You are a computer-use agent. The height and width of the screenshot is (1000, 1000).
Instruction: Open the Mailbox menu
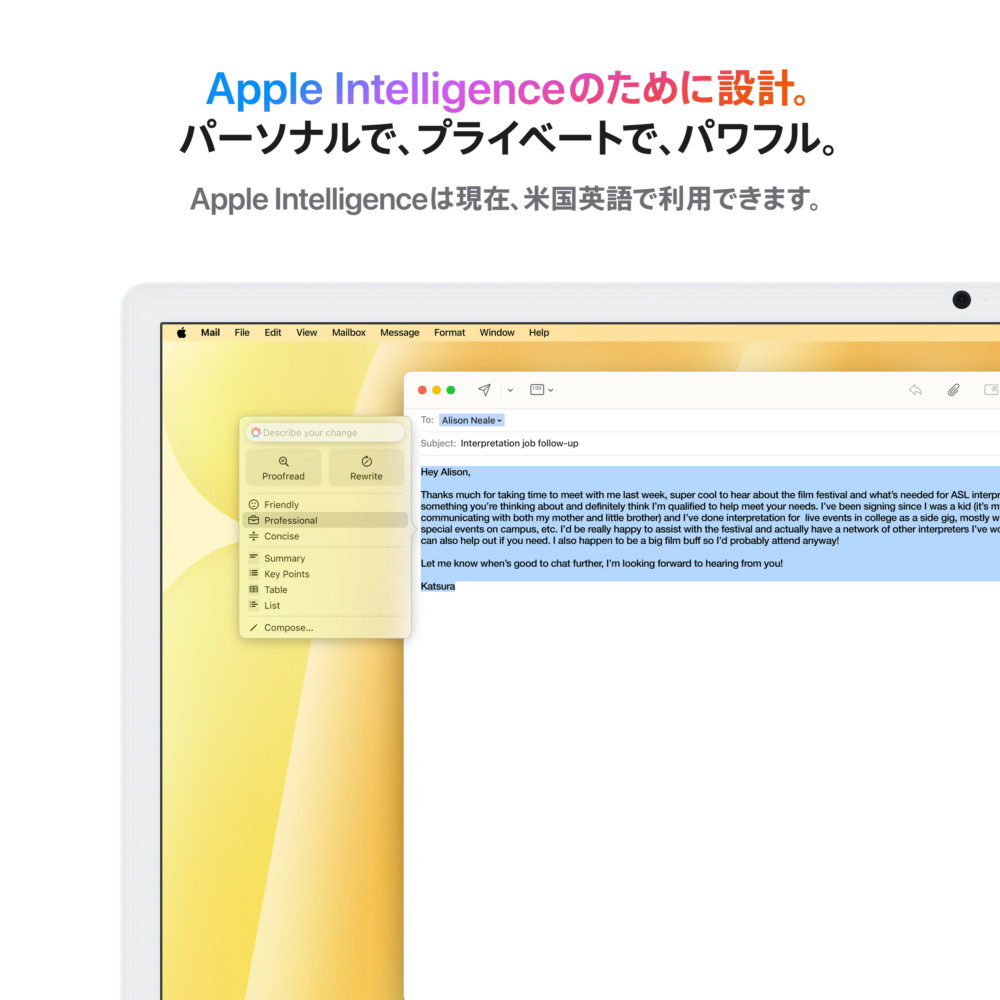(x=348, y=332)
